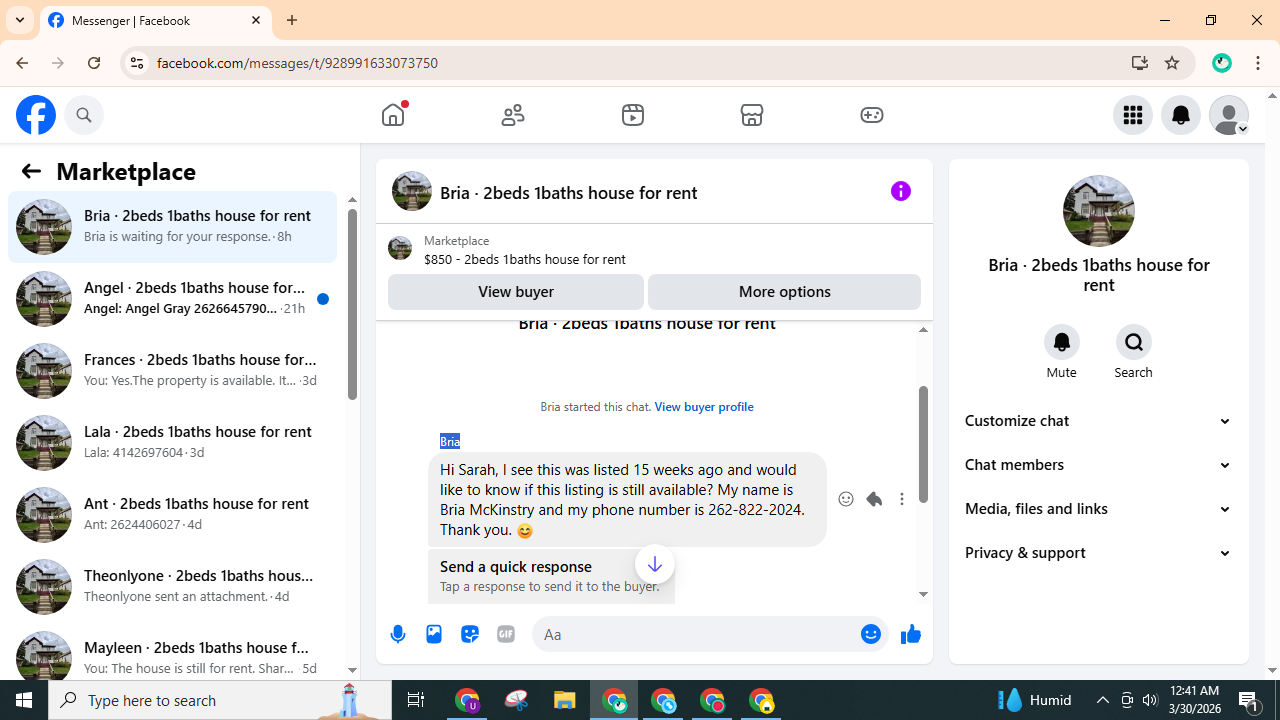Screen dimensions: 1280x720
Task: Bookmark this page with star icon
Action: coord(1172,63)
